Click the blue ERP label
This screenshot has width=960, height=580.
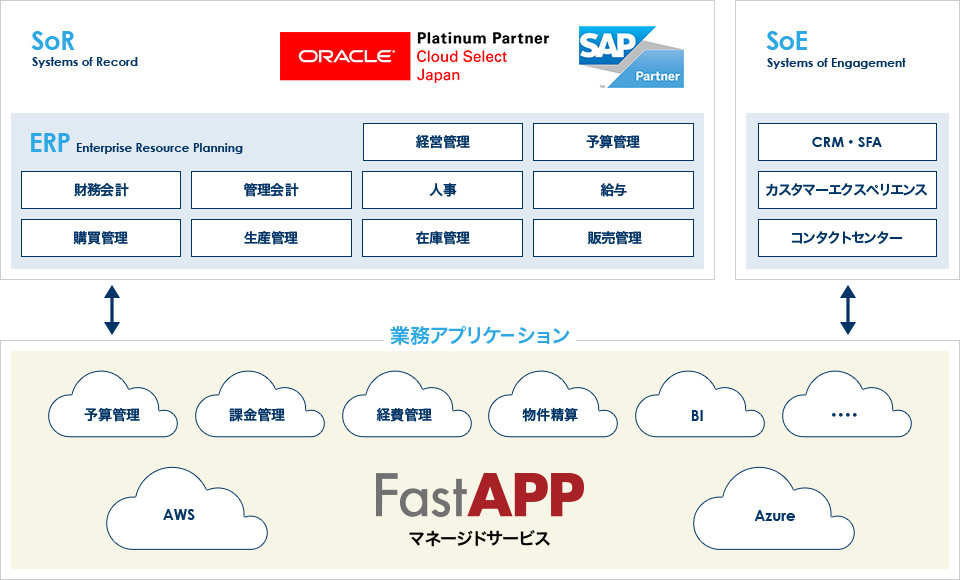(50, 143)
